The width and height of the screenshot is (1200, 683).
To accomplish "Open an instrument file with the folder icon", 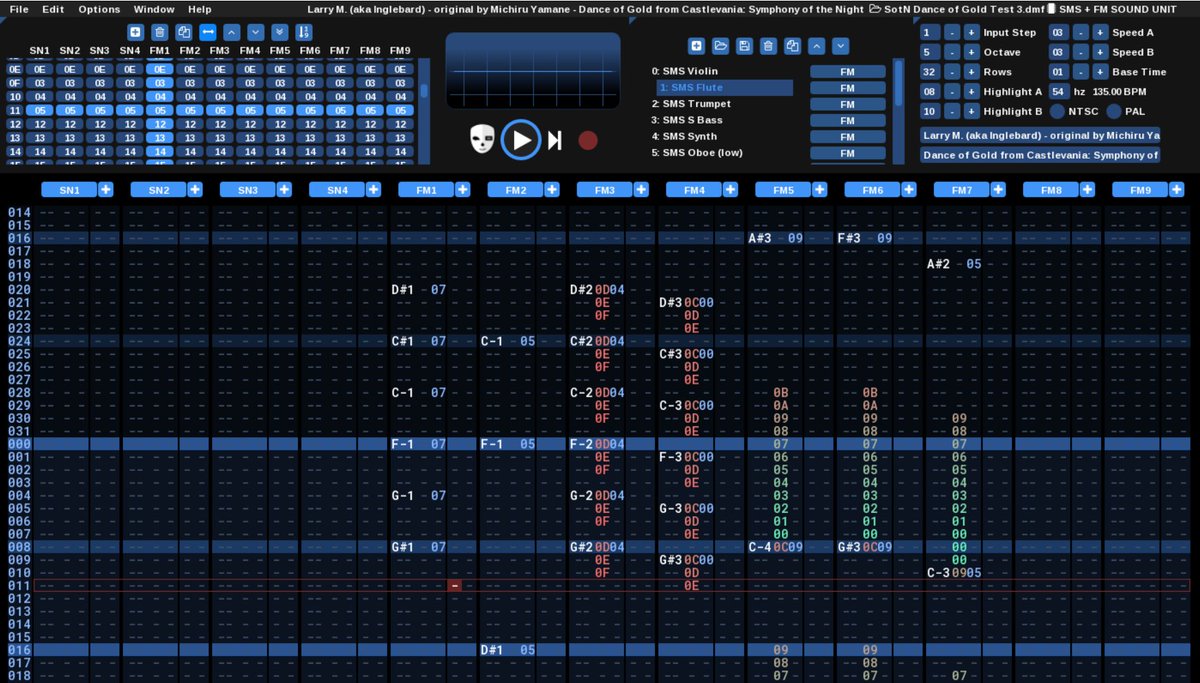I will 720,45.
